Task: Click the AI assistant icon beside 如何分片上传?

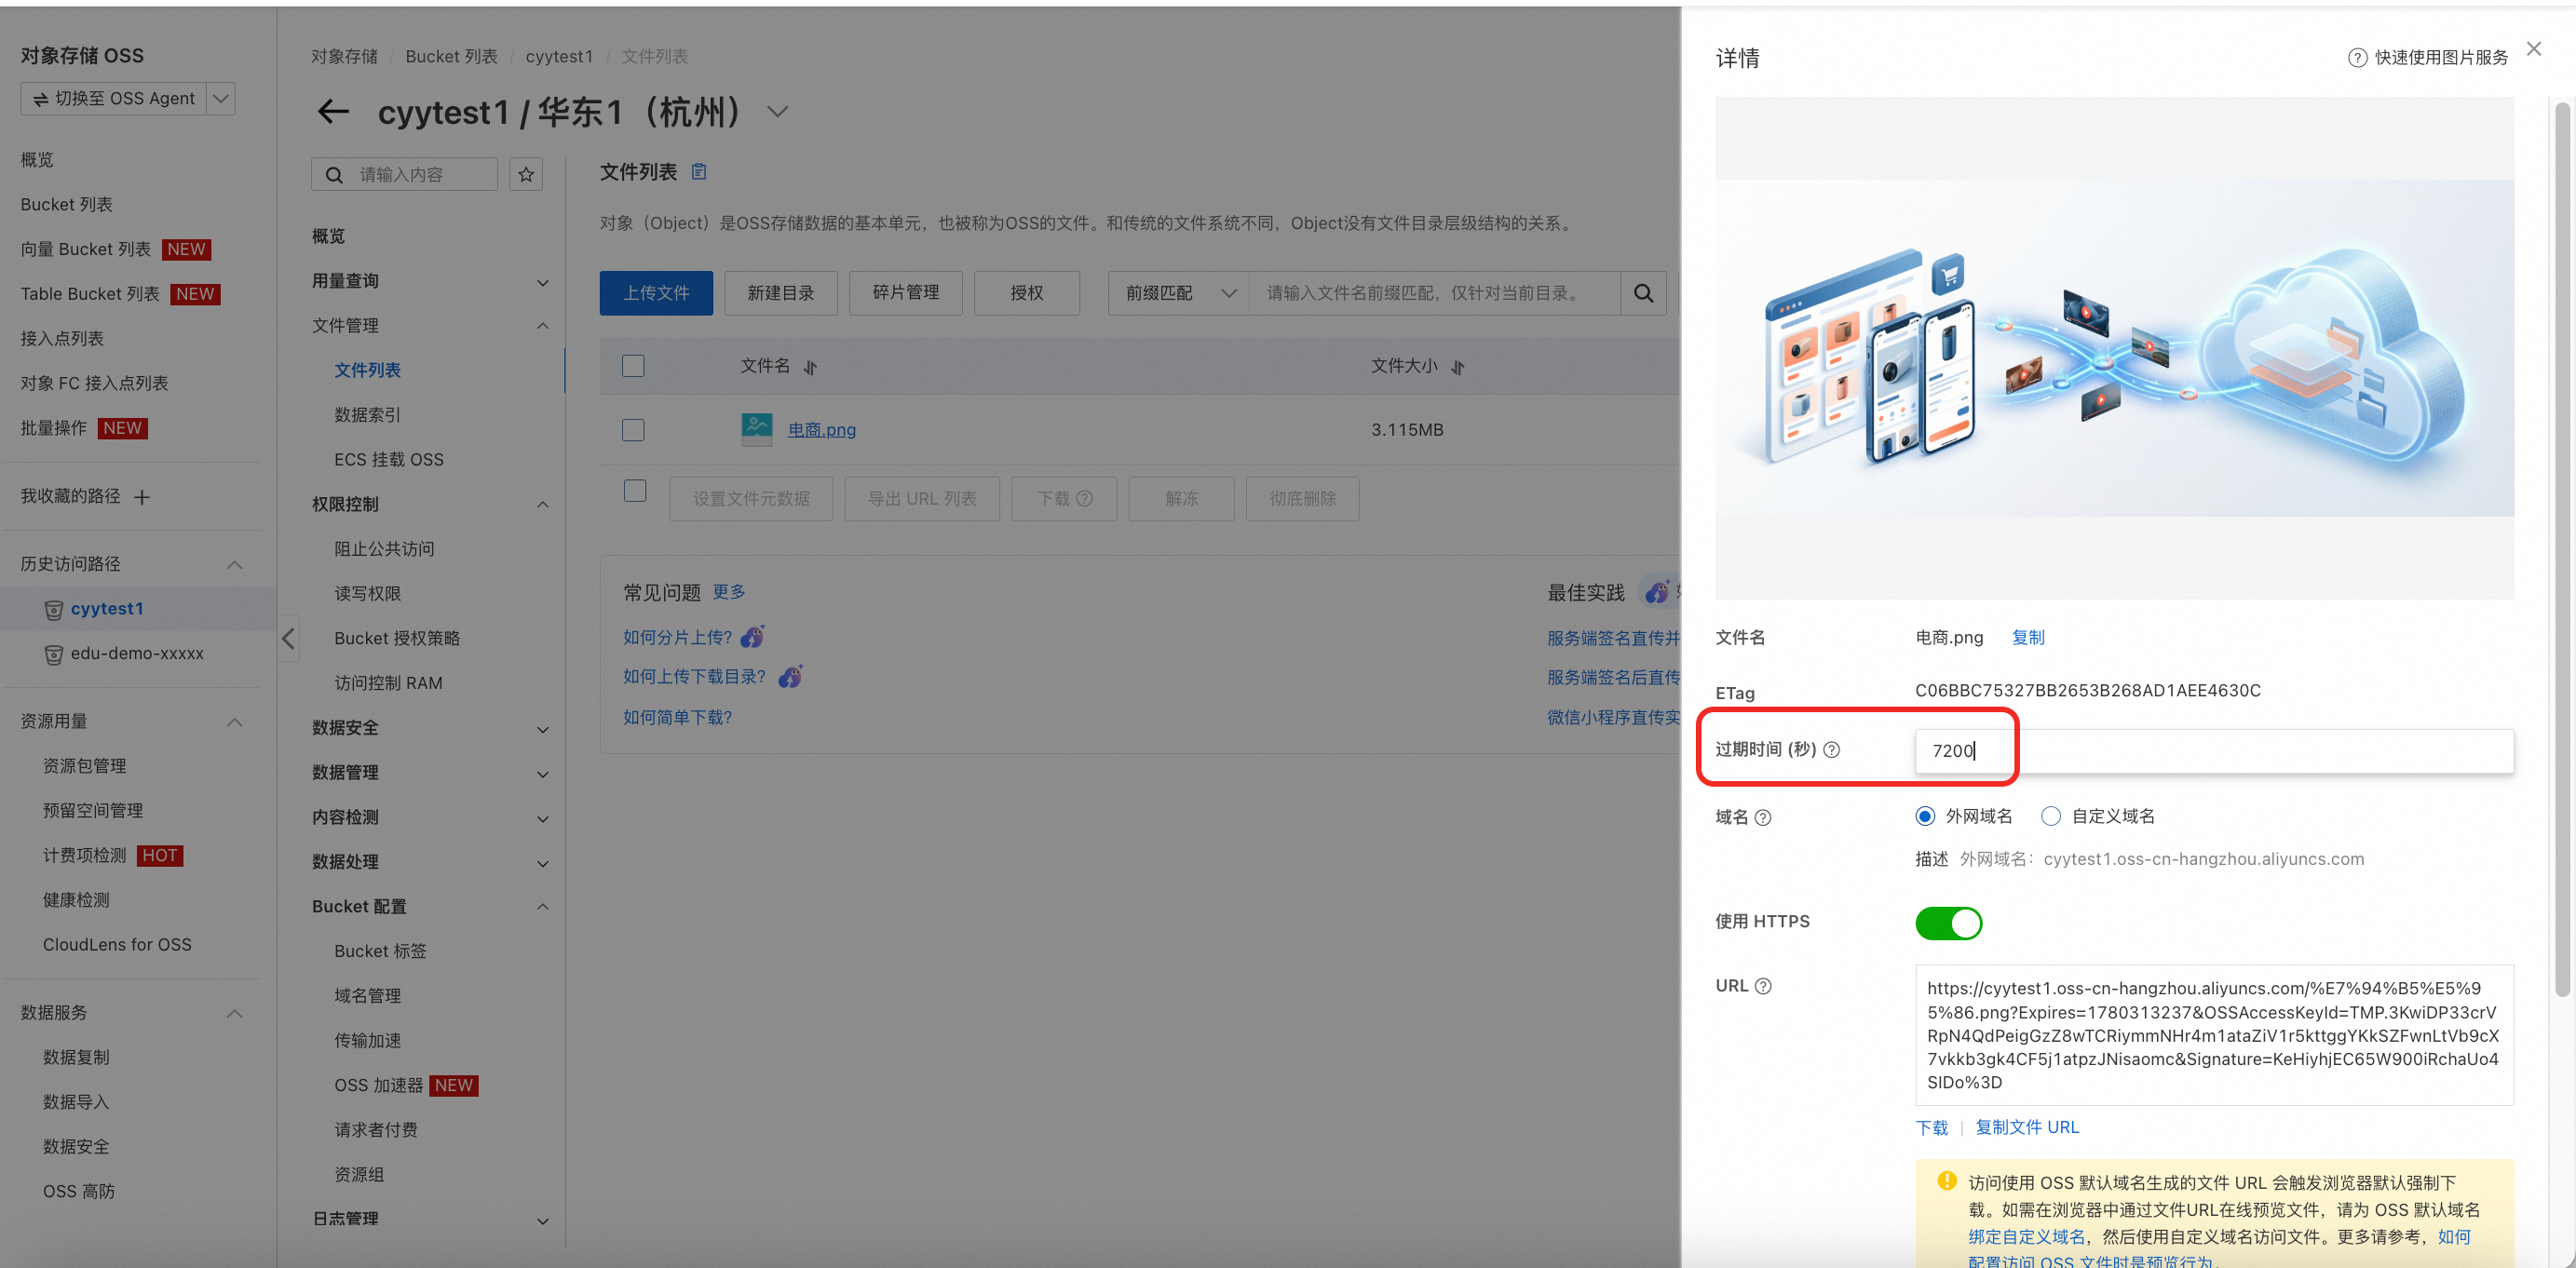Action: [753, 637]
